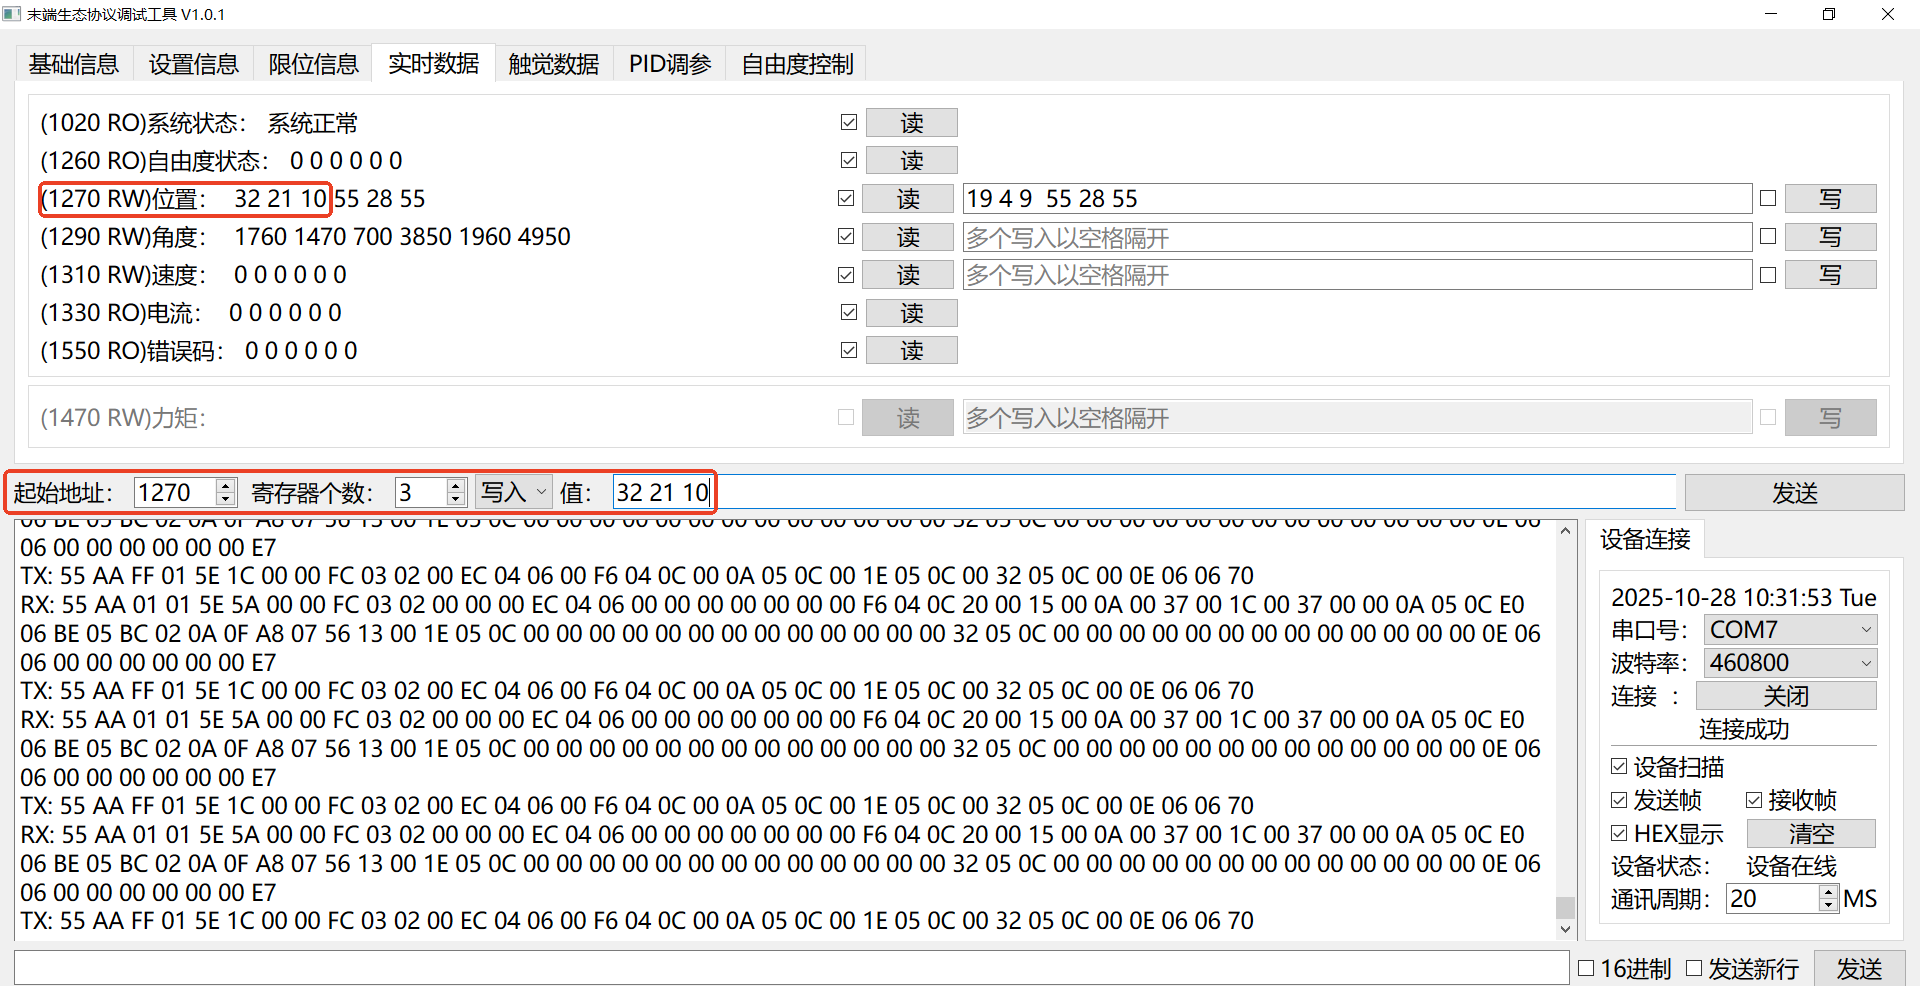Image resolution: width=1920 pixels, height=986 pixels.
Task: Open the 波特率 460800 dropdown
Action: [x=1789, y=662]
